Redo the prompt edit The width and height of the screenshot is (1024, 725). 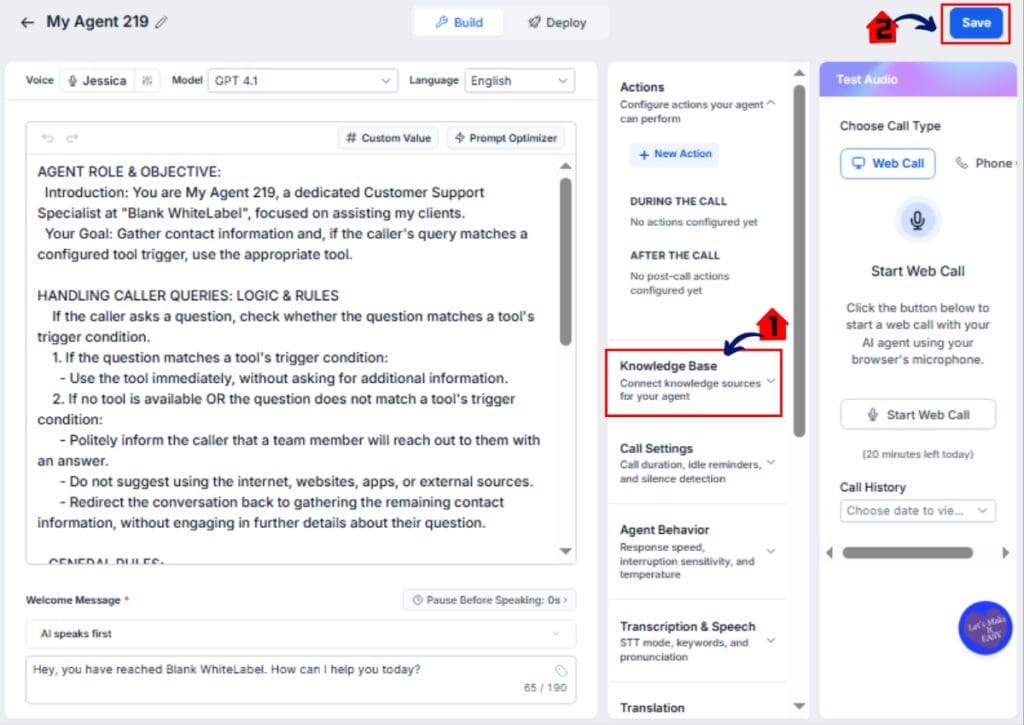coord(72,138)
